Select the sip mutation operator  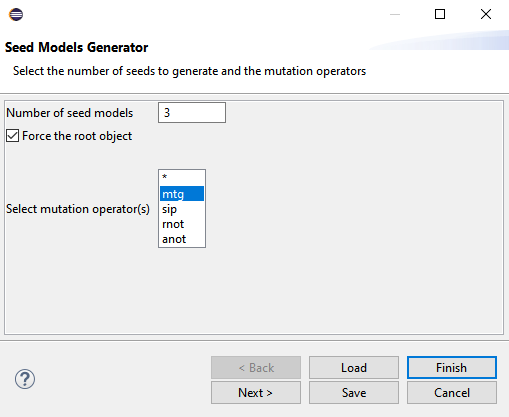pos(182,209)
